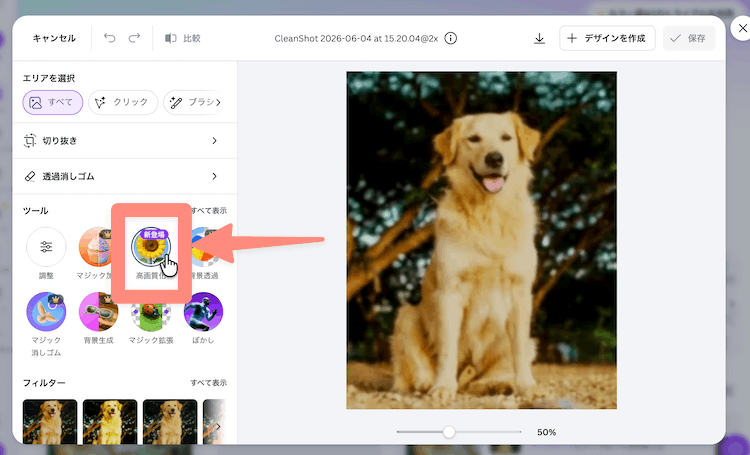Undo the last edit
The image size is (750, 455).
(110, 38)
